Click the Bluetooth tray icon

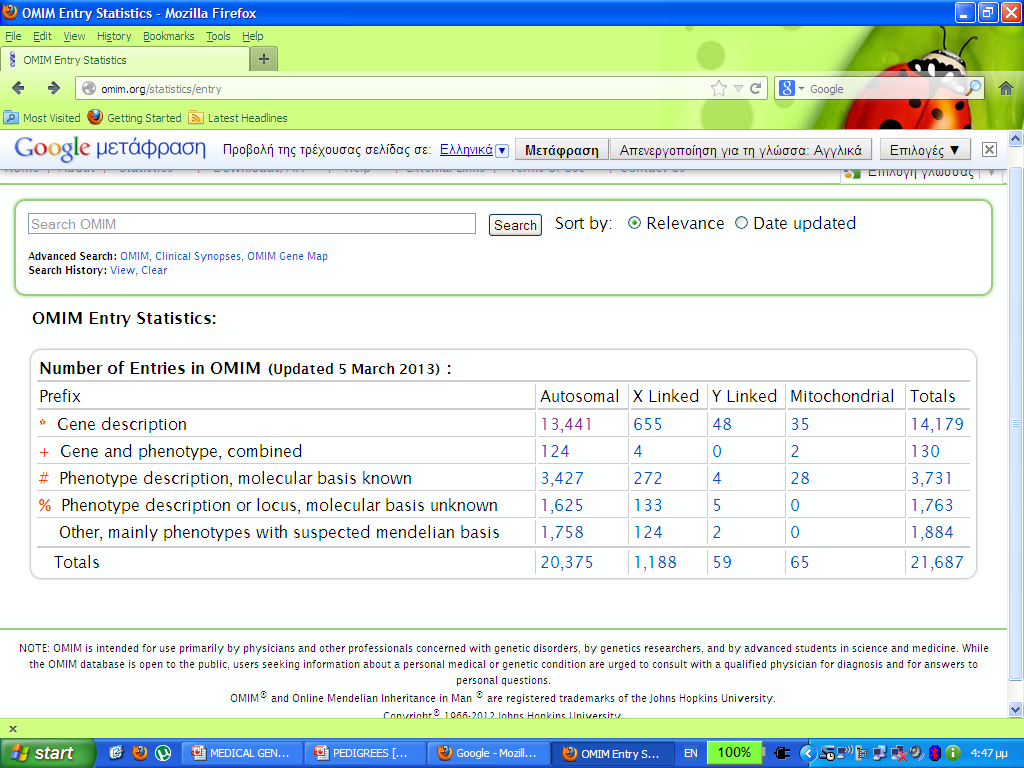pyautogui.click(x=935, y=753)
